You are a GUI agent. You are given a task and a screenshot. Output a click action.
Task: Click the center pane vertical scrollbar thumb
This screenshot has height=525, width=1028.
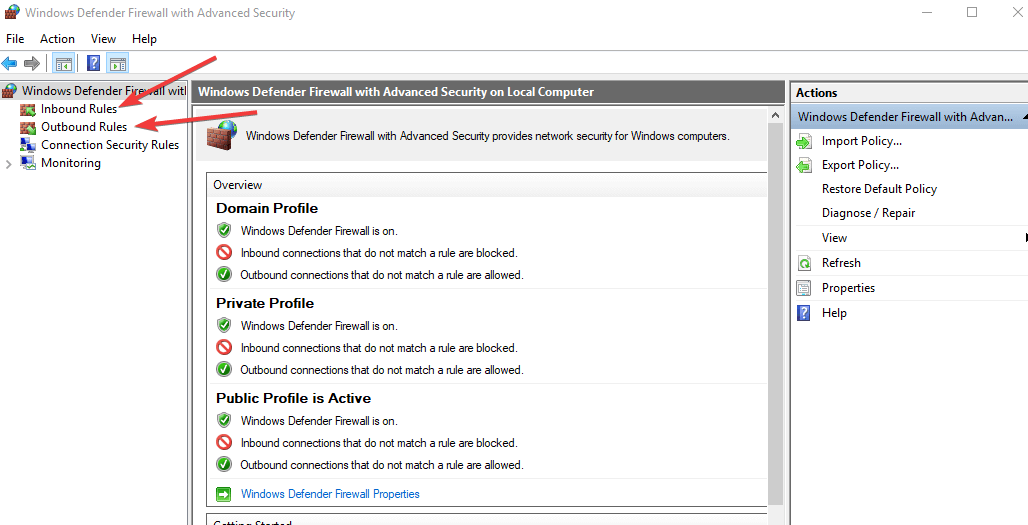point(775,315)
